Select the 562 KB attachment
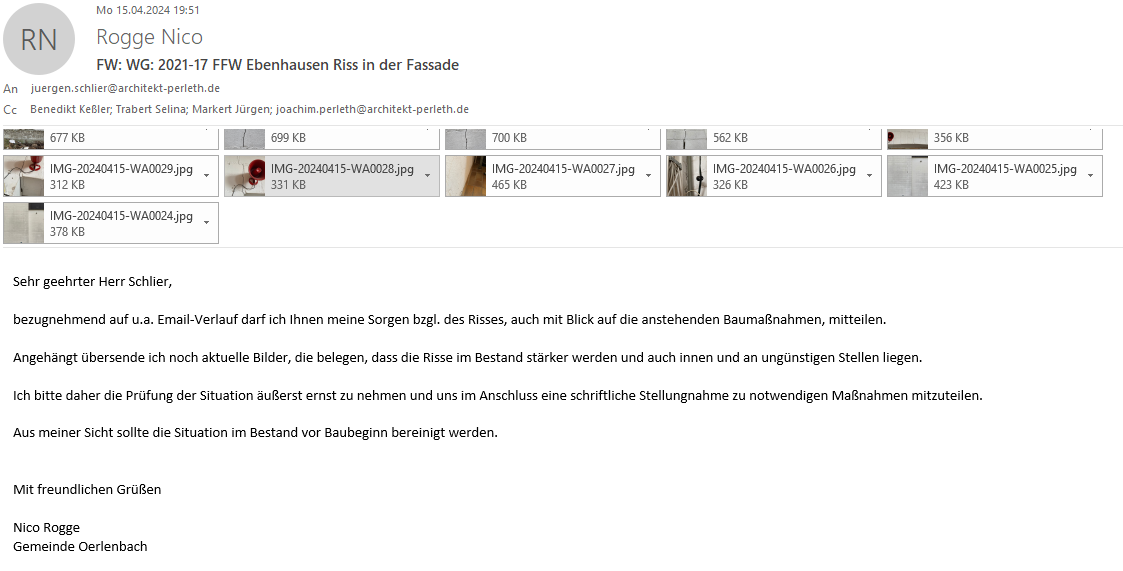The width and height of the screenshot is (1123, 571). [773, 138]
